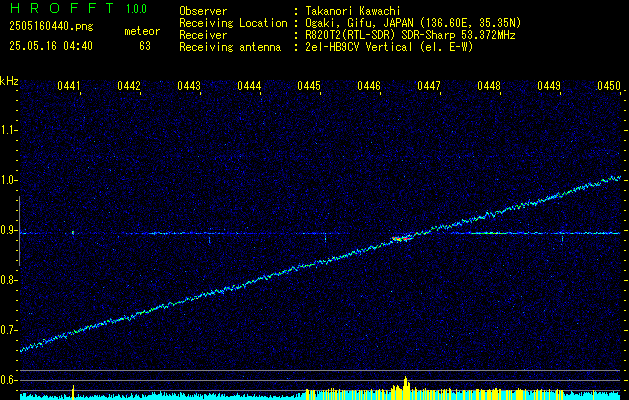Click the 0.9 kHz axis label

(8, 230)
